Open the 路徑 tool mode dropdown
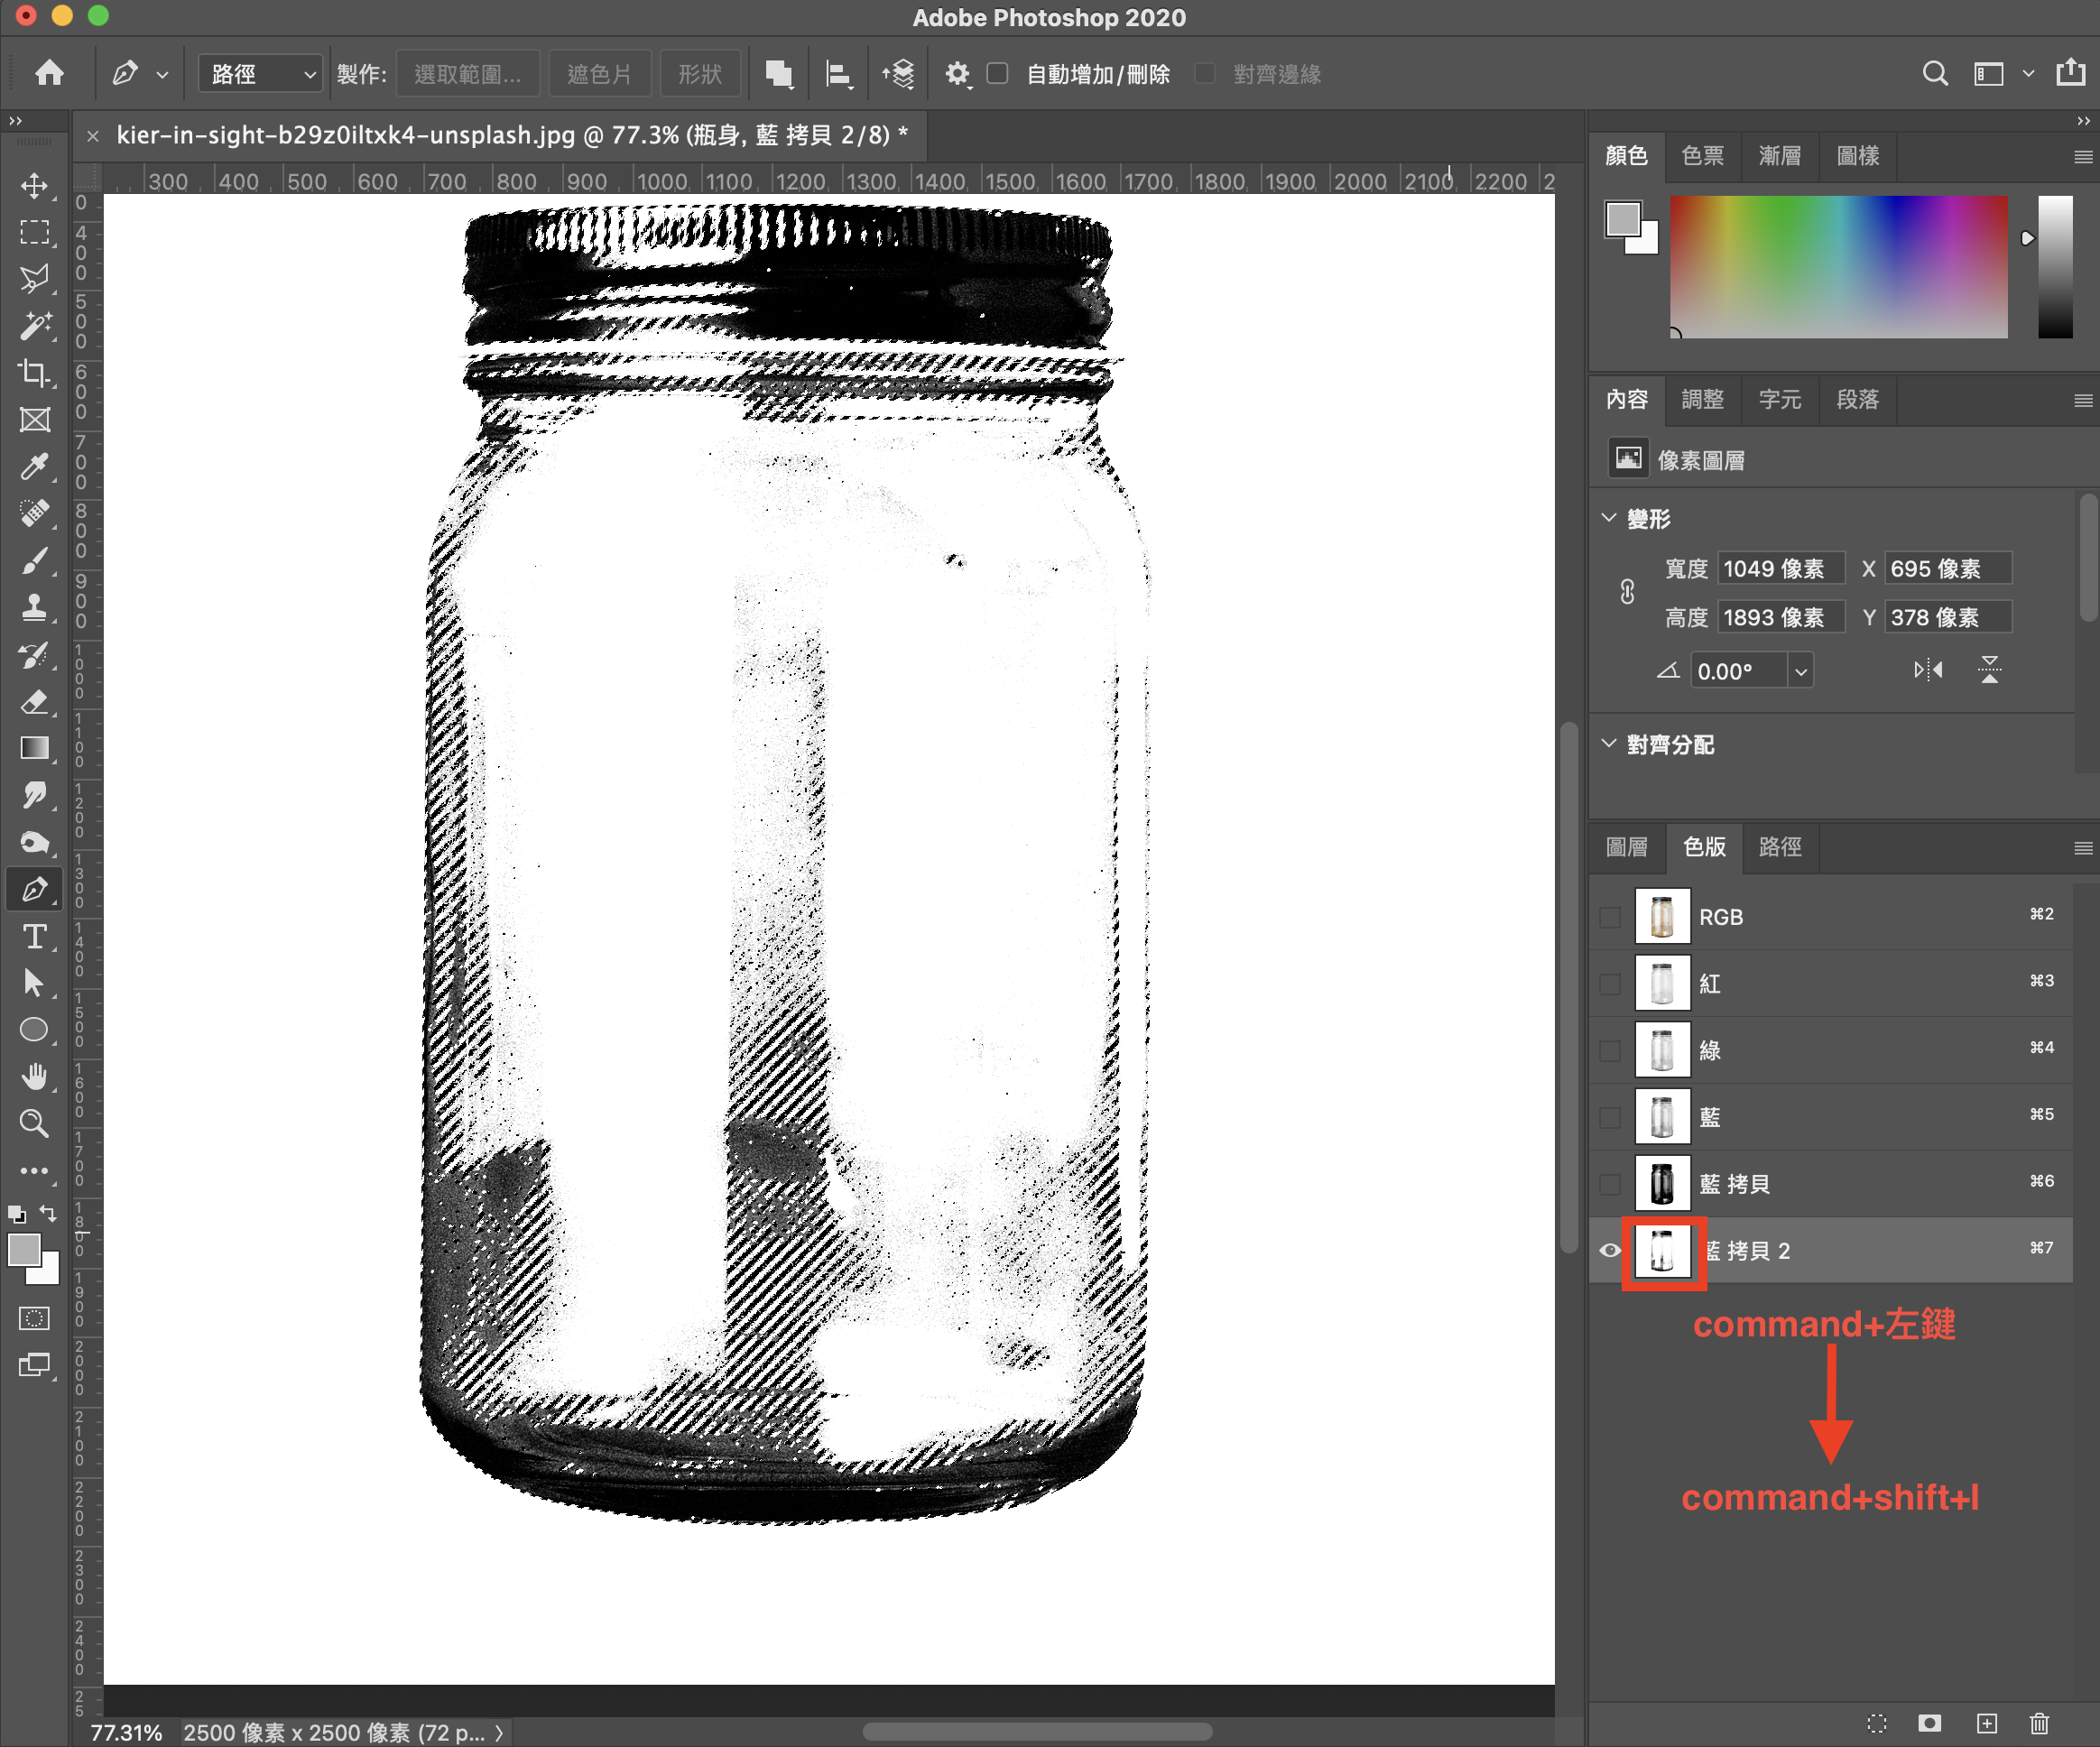The image size is (2100, 1747). (x=260, y=74)
